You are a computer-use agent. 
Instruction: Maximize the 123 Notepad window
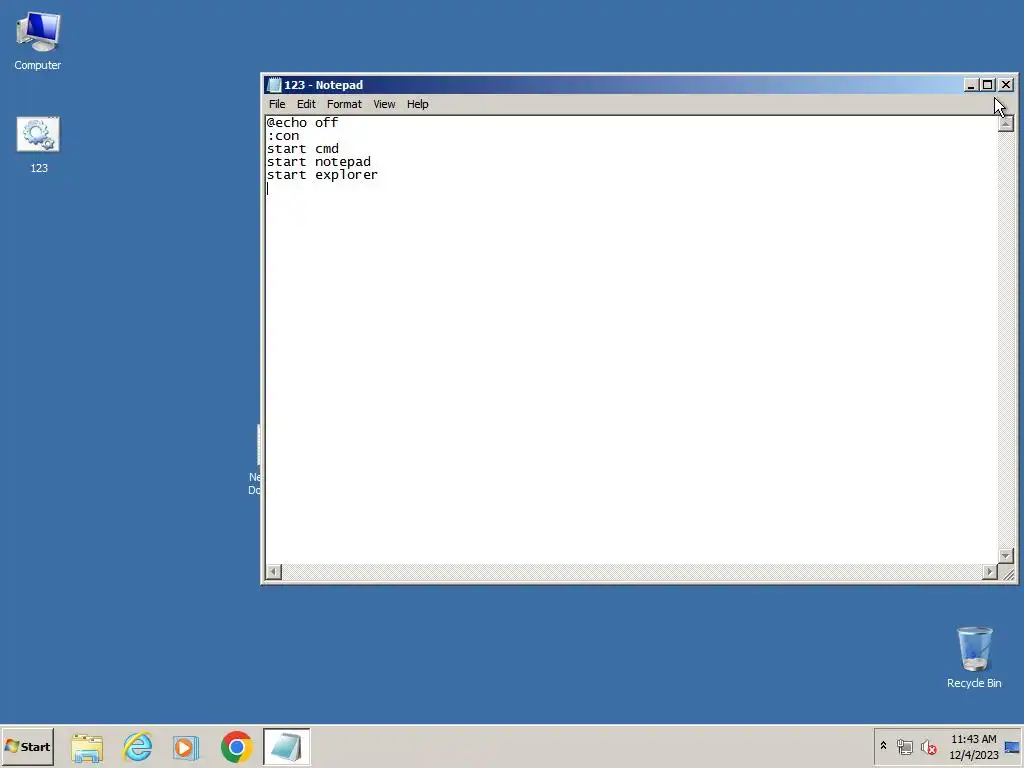[x=987, y=85]
